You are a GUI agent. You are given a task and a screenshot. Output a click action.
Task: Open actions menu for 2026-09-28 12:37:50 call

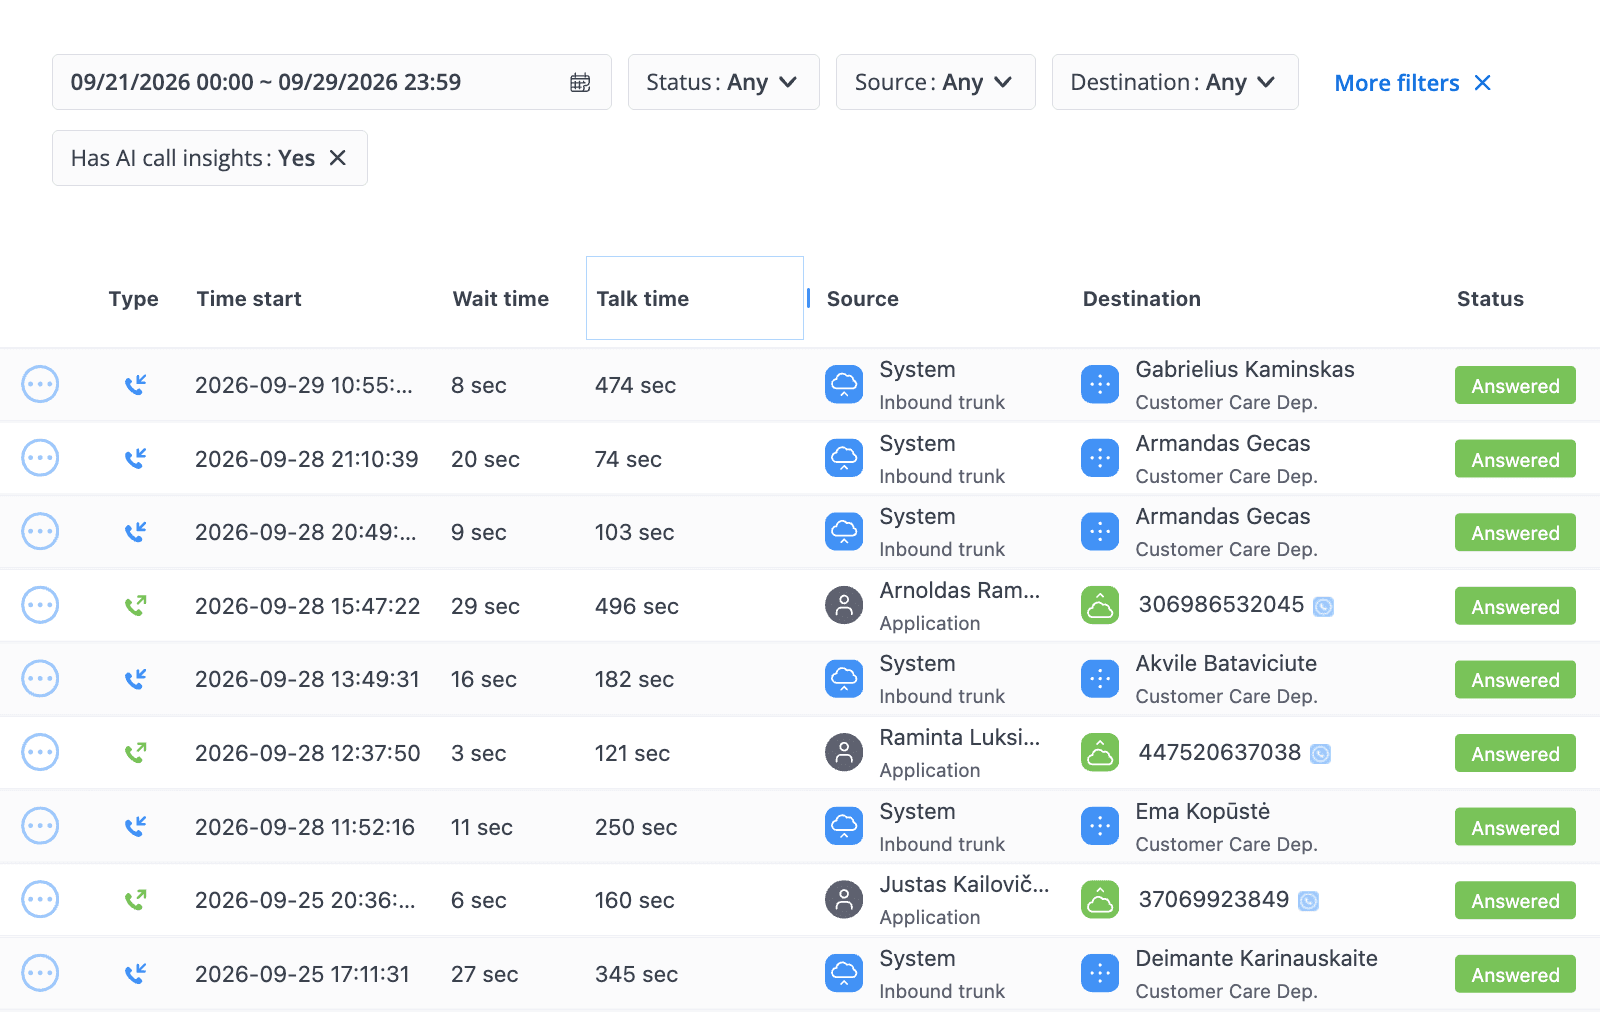click(x=40, y=752)
